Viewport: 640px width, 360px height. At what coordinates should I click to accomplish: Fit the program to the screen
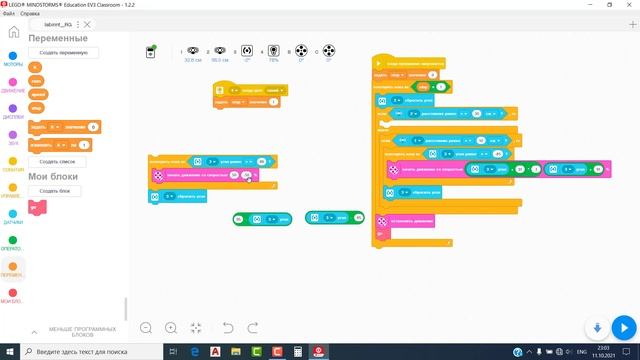(x=196, y=328)
